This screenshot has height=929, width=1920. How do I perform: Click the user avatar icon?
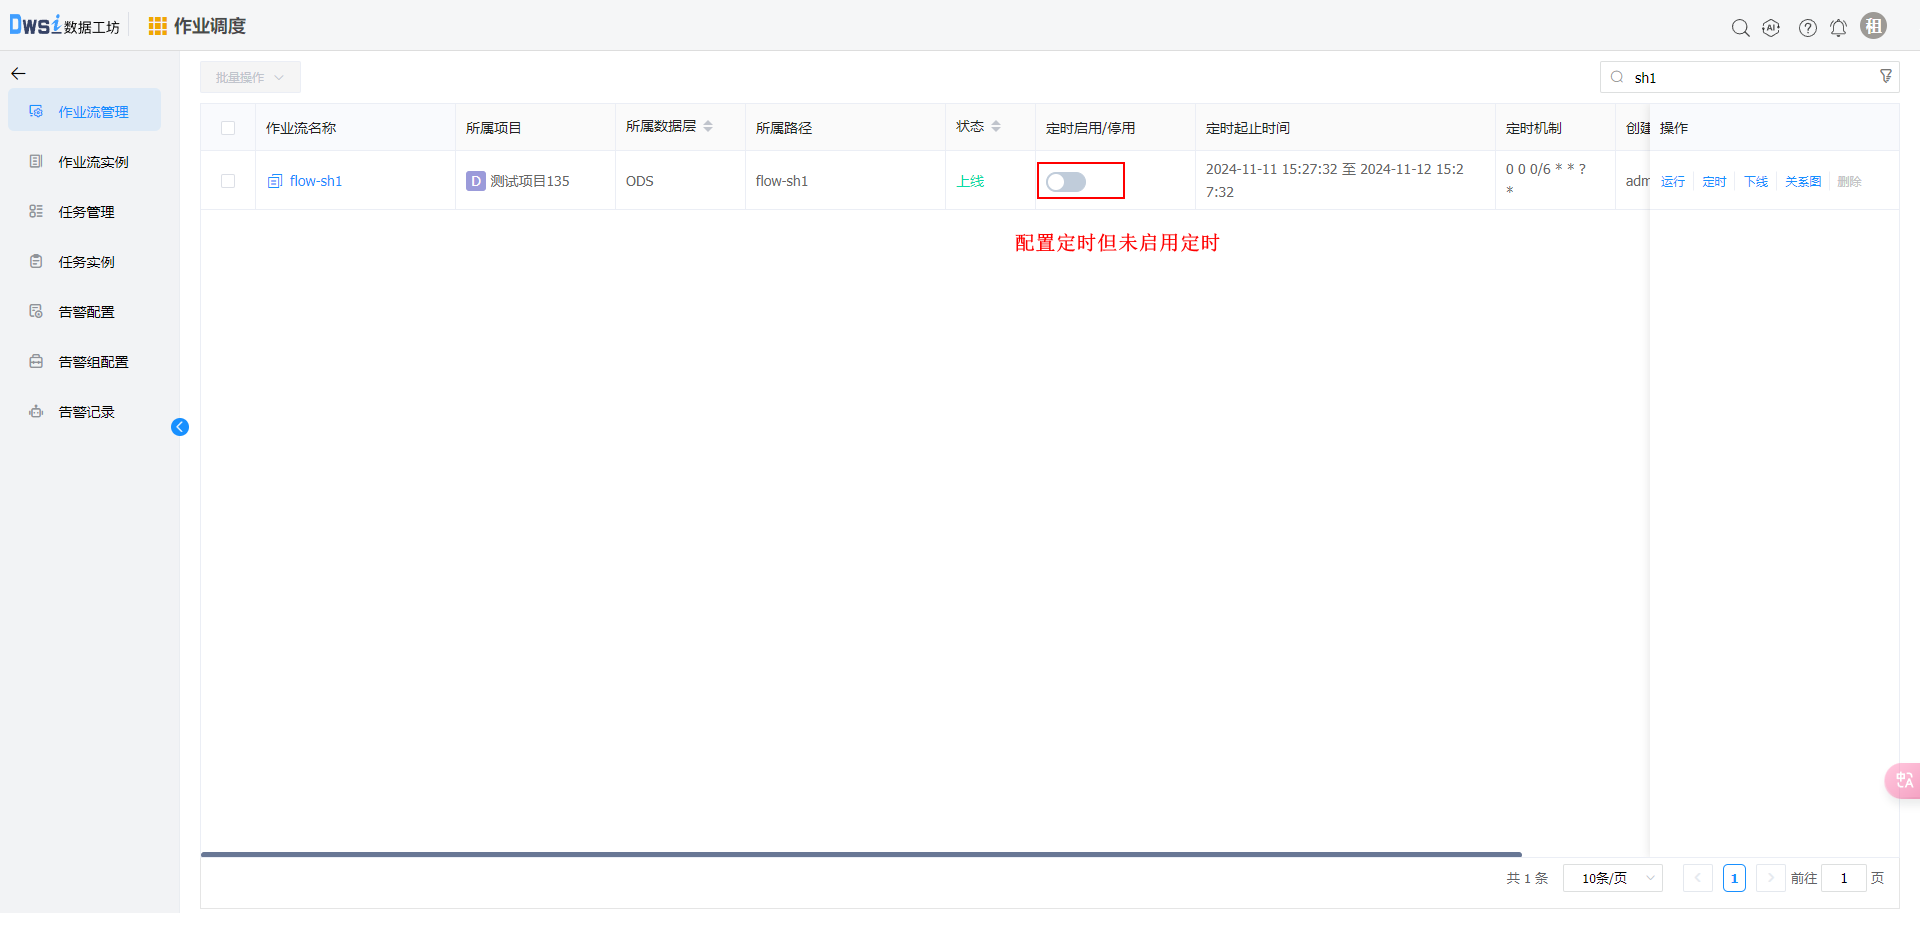click(x=1873, y=26)
